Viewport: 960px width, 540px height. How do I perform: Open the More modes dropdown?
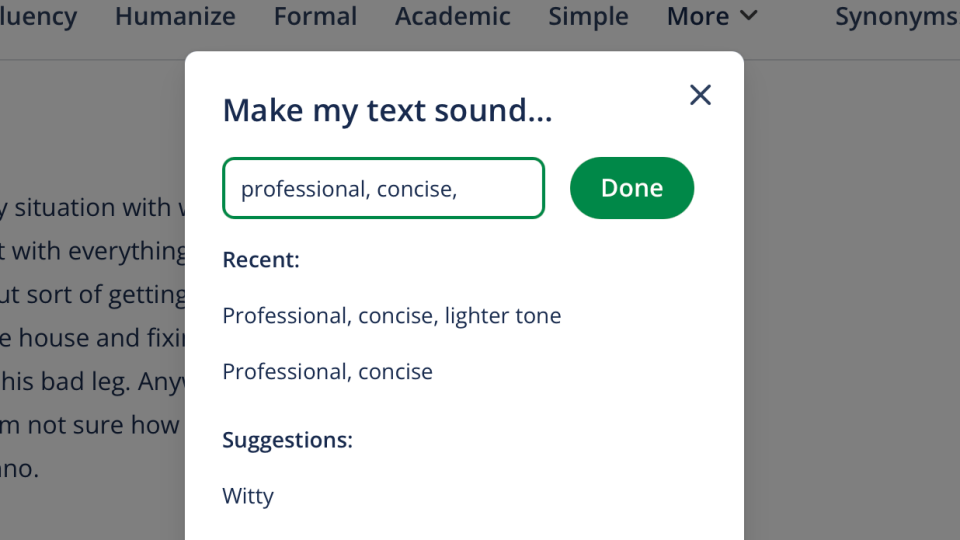pyautogui.click(x=712, y=17)
